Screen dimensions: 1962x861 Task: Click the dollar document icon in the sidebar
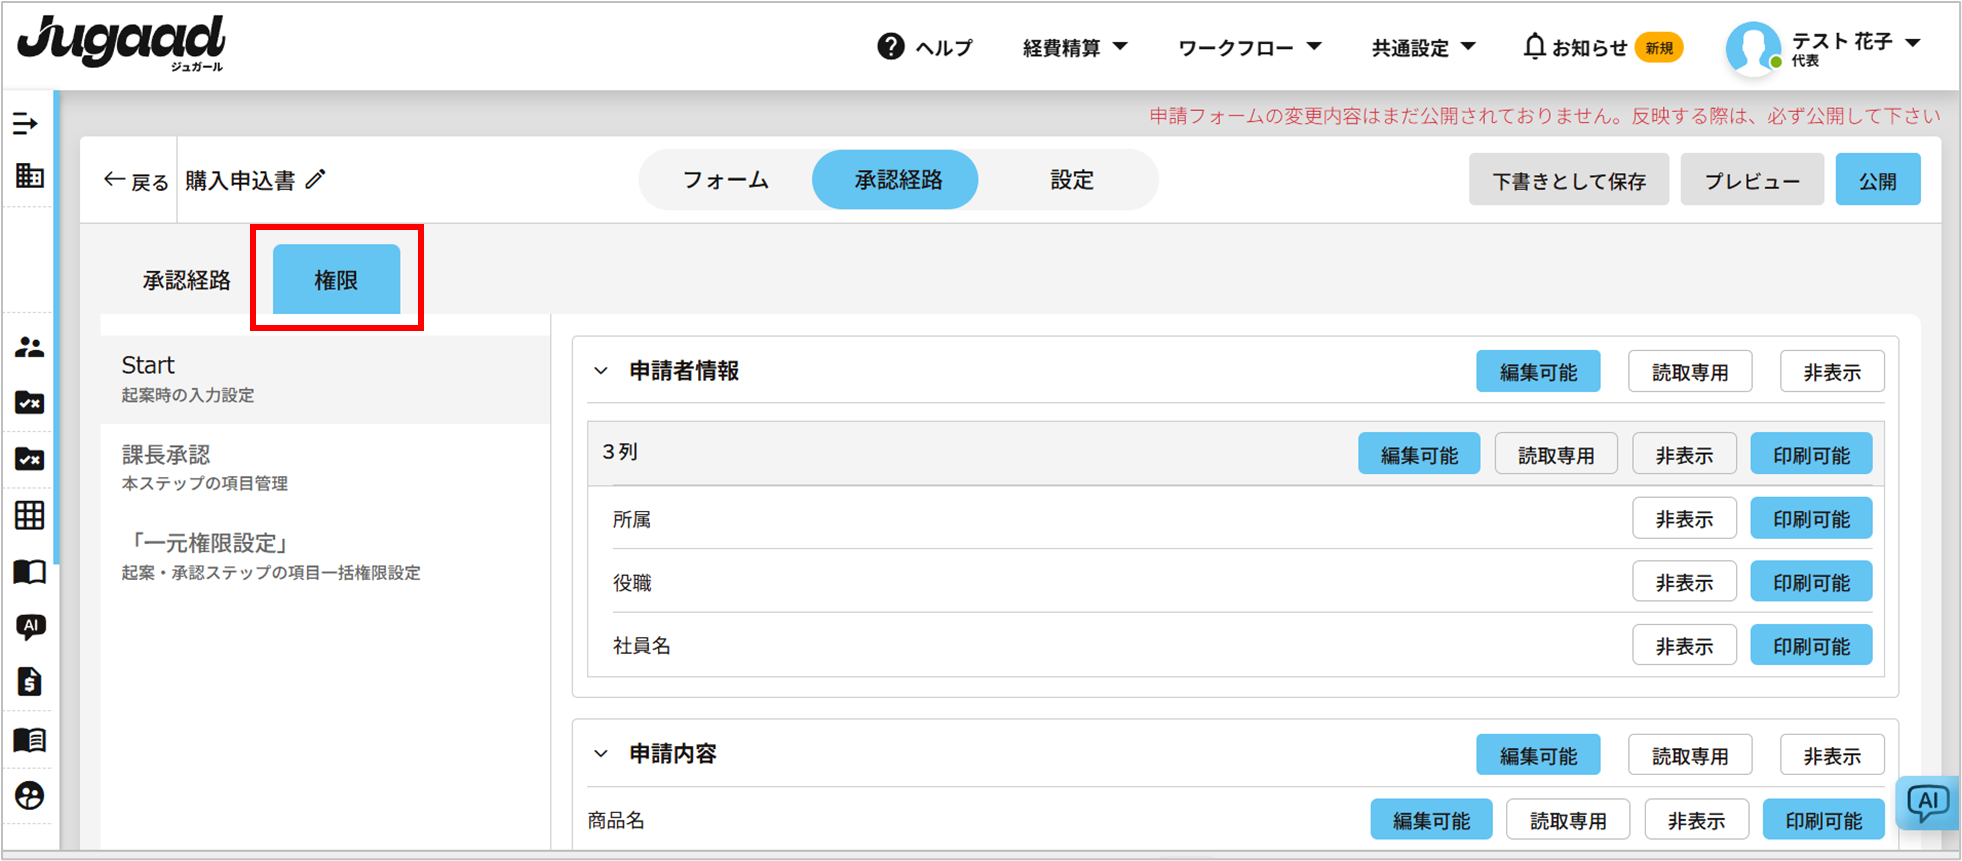tap(29, 682)
